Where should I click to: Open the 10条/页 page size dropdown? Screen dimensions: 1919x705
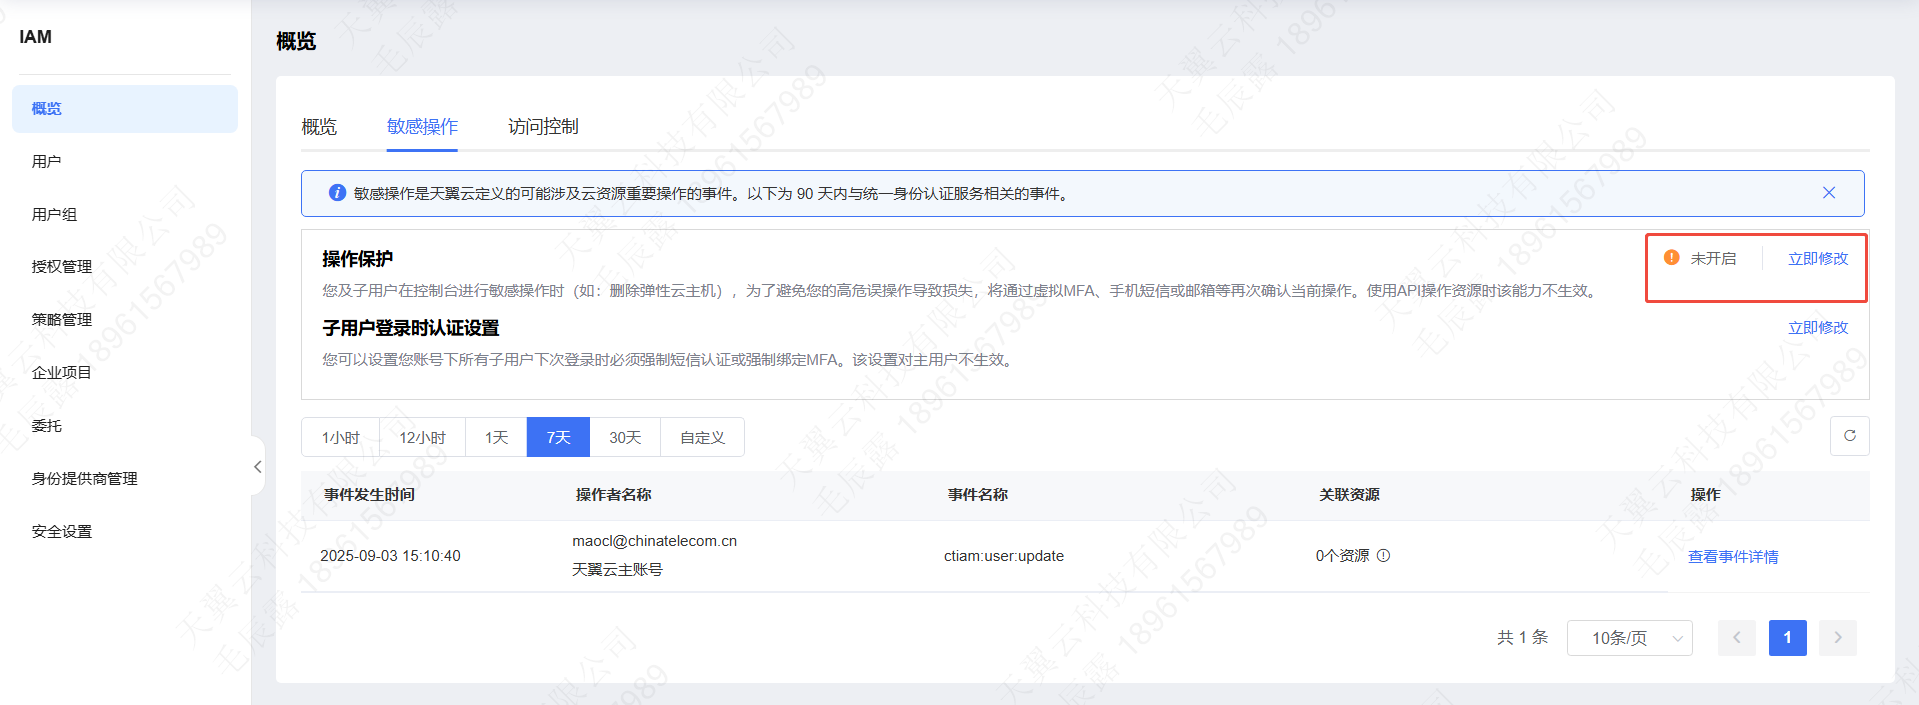coord(1628,638)
